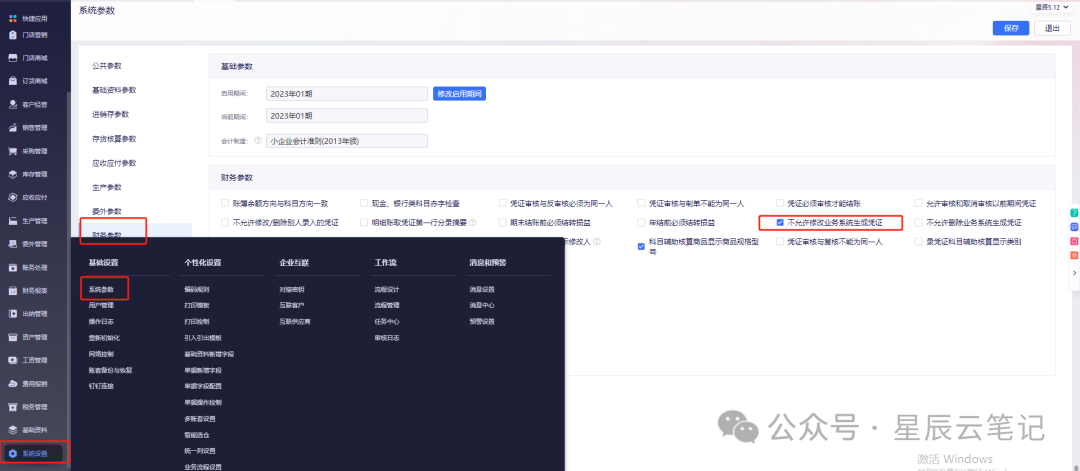Open 编码规则 in the flyout menu
The image size is (1080, 471).
coord(196,289)
